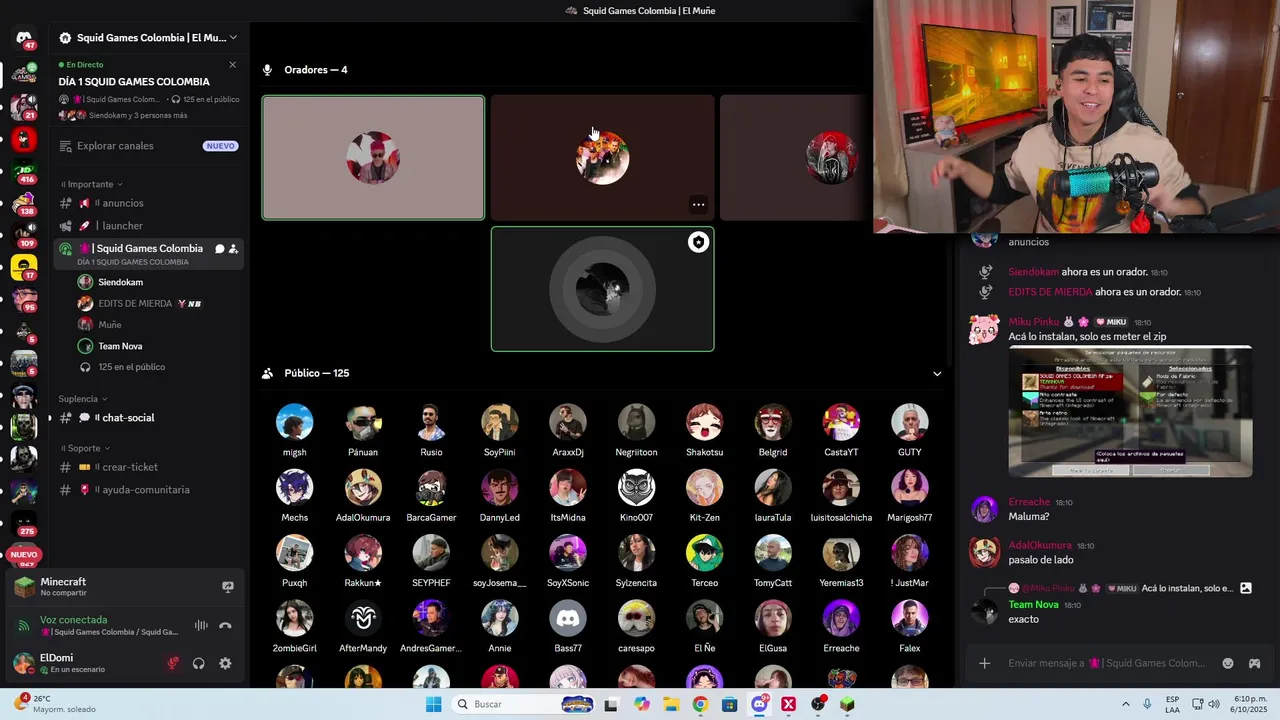Open Discord direct messages home icon
1280x720 pixels.
coord(24,38)
